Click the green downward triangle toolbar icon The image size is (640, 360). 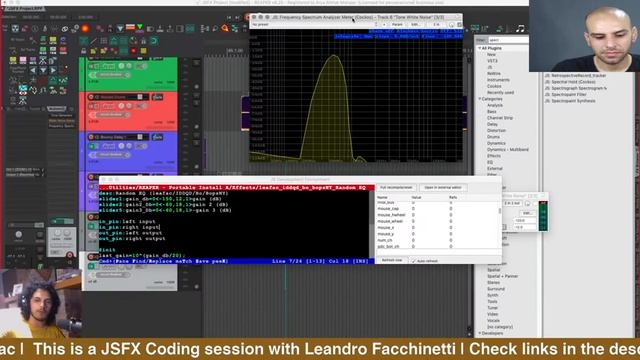140,28
